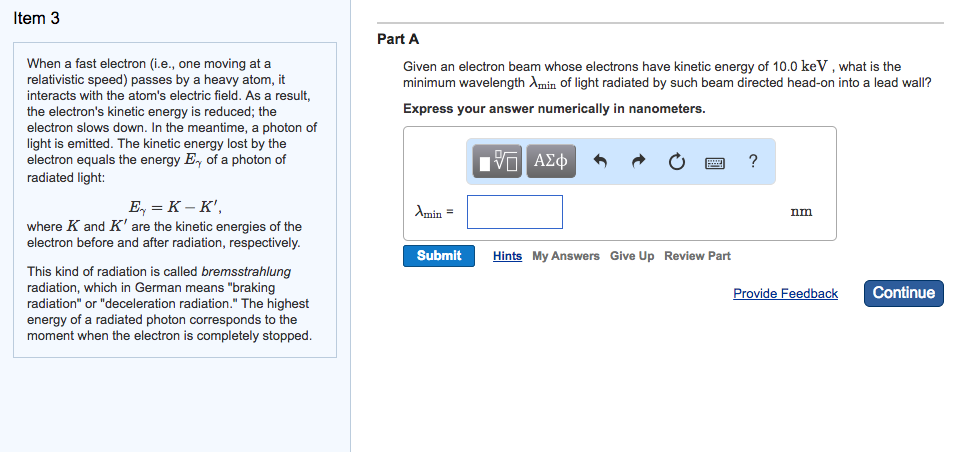Click the question mark help icon
965x452 pixels.
coord(752,161)
